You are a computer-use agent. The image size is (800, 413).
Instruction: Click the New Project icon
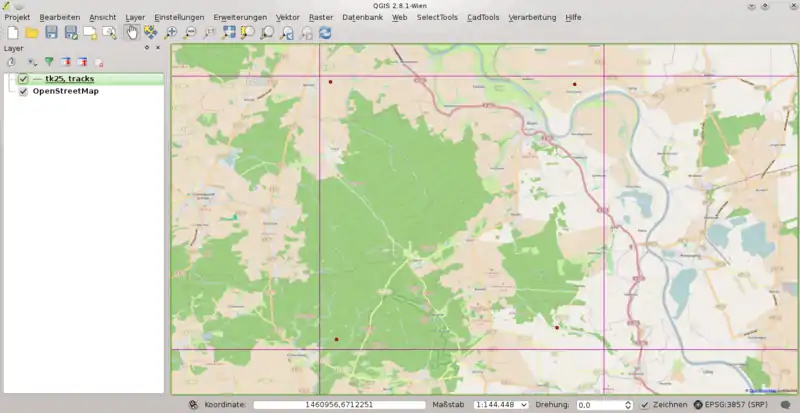tap(12, 33)
